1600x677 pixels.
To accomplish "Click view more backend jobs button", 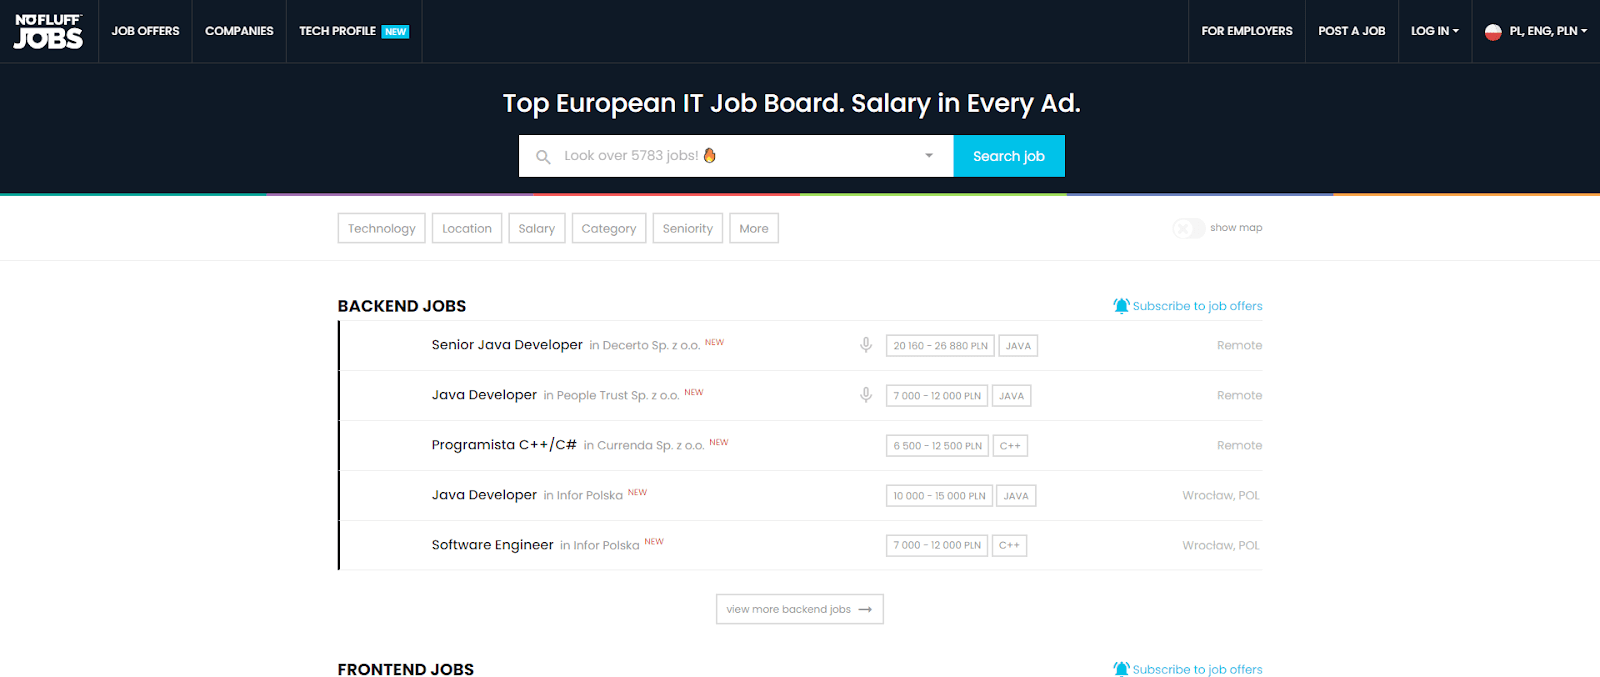I will coord(800,609).
